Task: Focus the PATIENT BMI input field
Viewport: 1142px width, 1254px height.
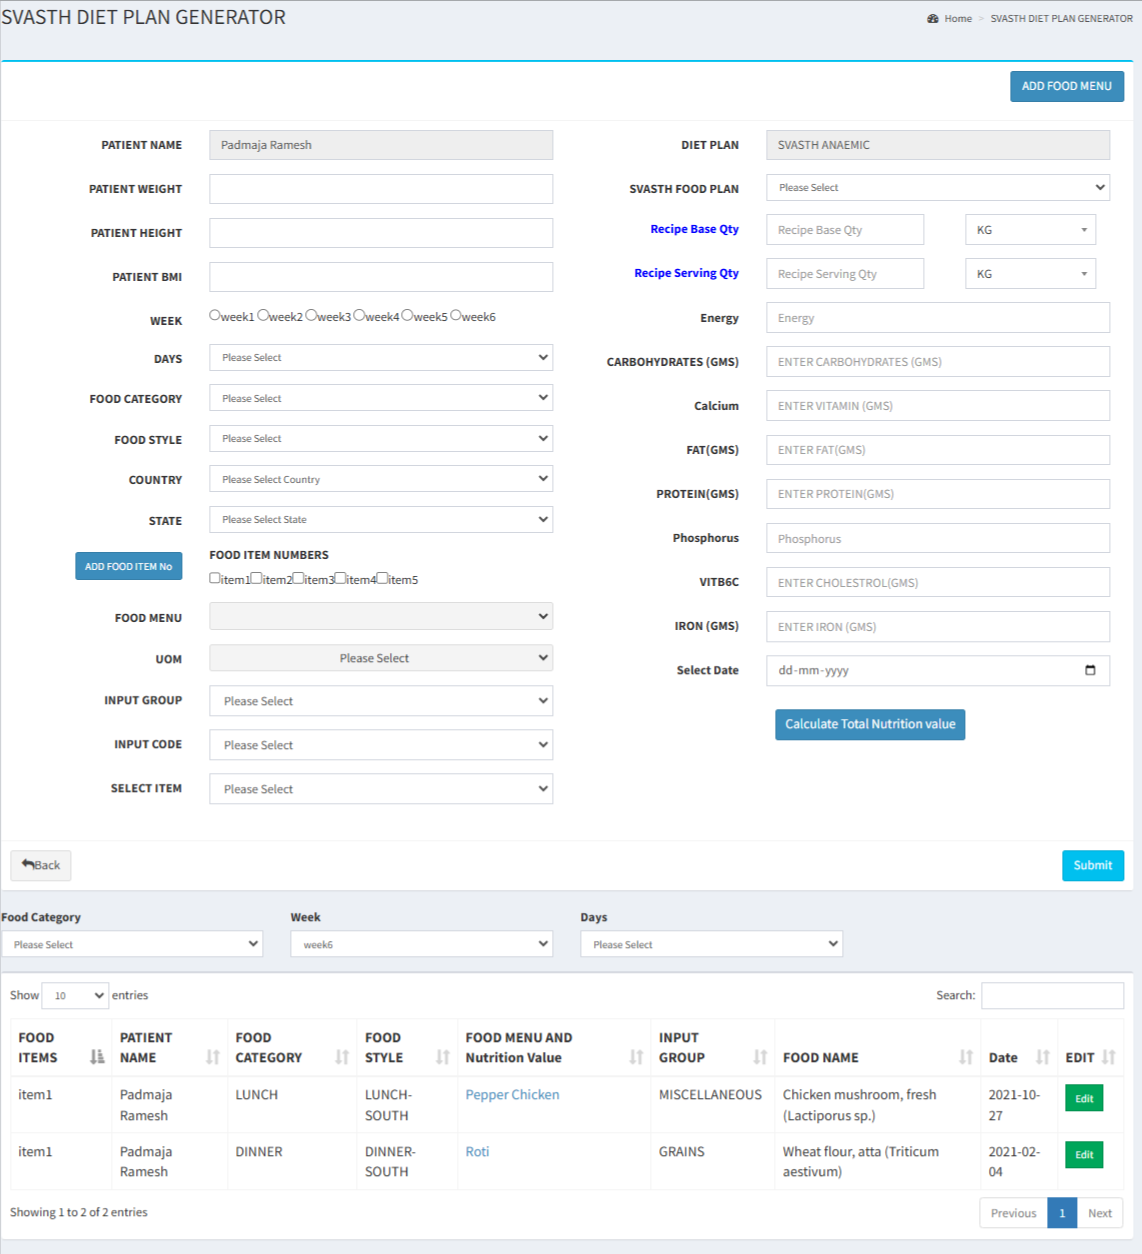Action: [381, 277]
